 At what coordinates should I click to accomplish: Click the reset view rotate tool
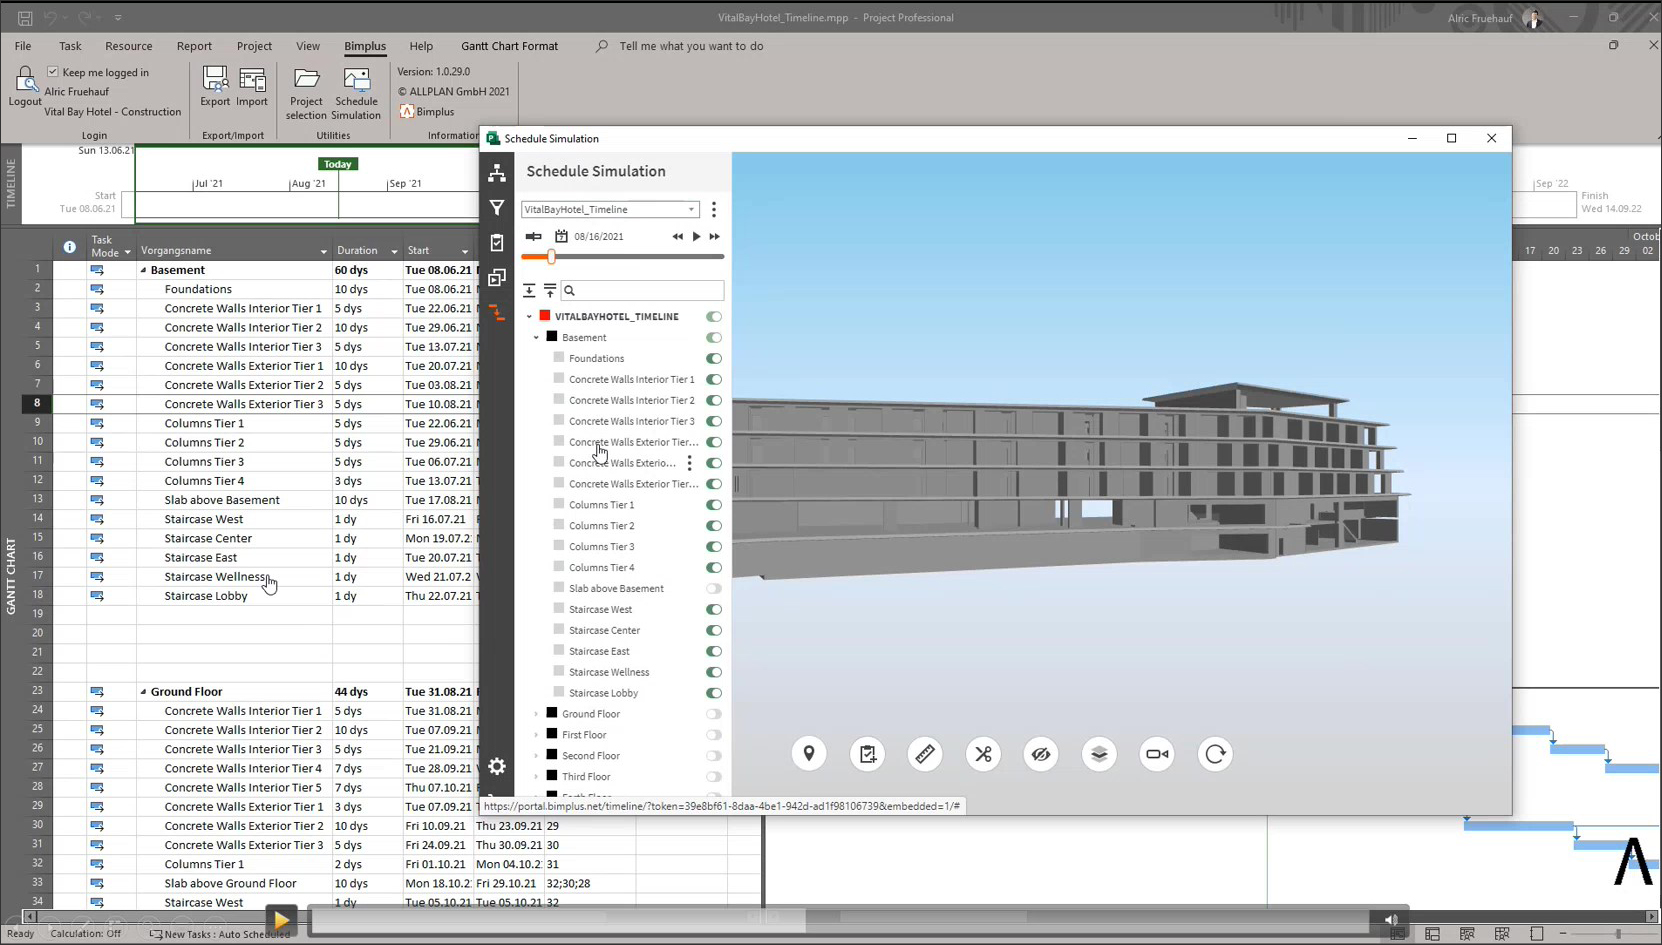click(1215, 754)
